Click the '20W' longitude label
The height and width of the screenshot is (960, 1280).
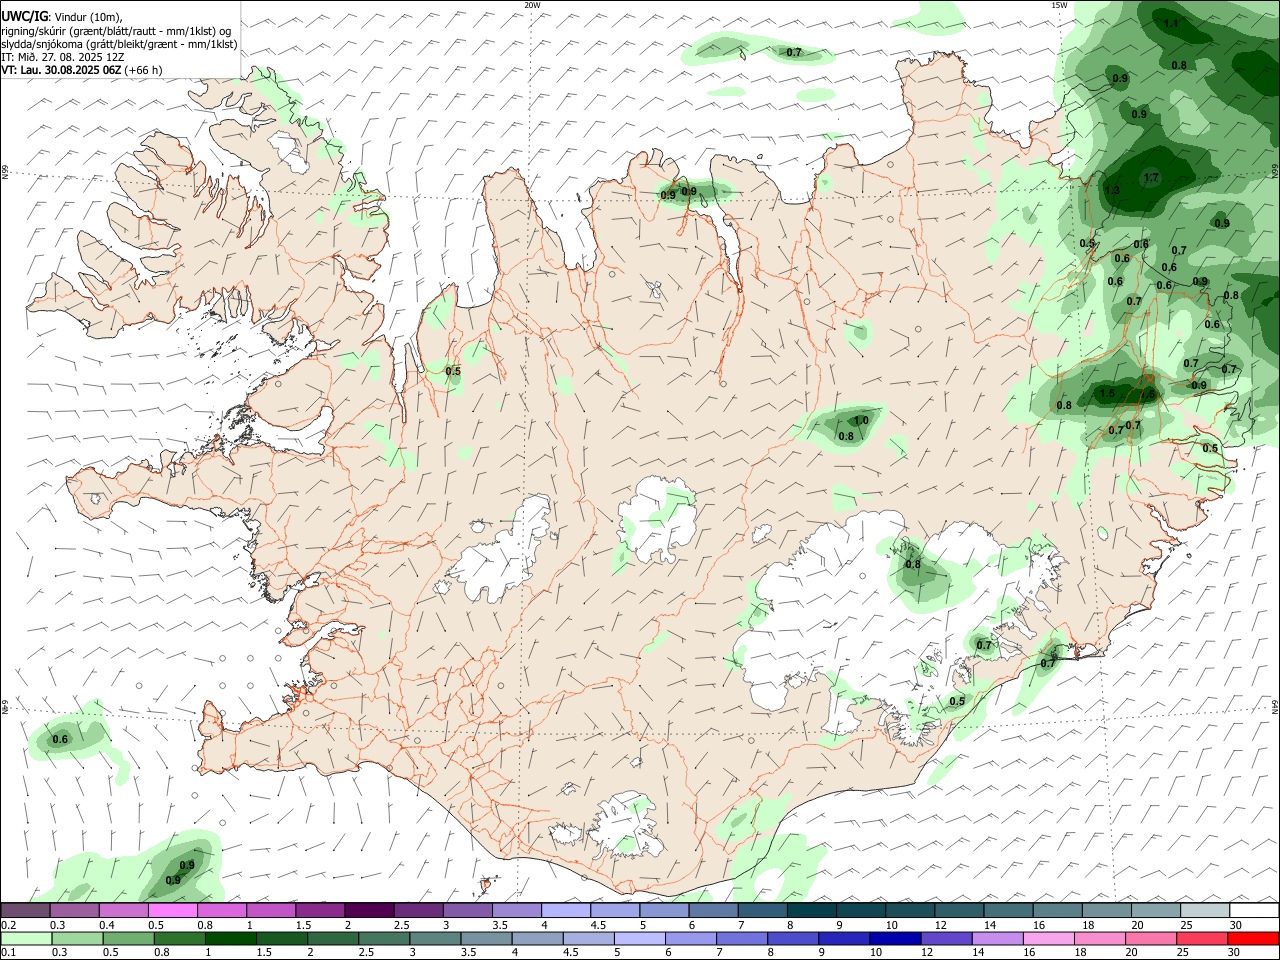pos(532,5)
